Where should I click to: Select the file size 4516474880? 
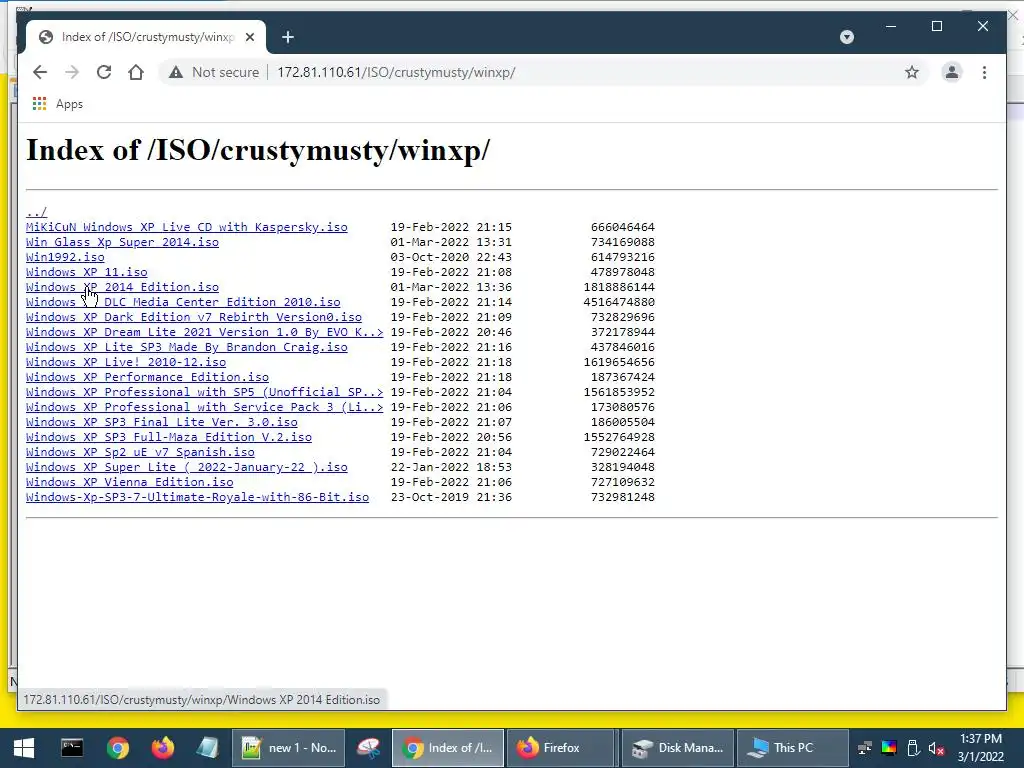[619, 302]
